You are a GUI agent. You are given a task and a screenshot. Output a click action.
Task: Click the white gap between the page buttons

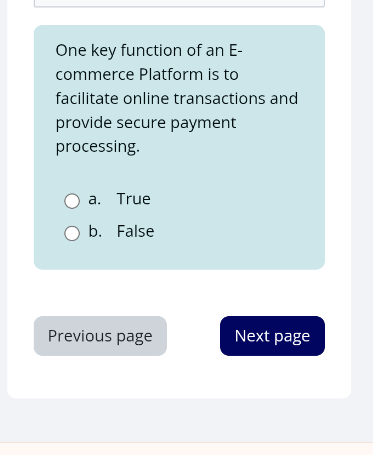click(193, 336)
